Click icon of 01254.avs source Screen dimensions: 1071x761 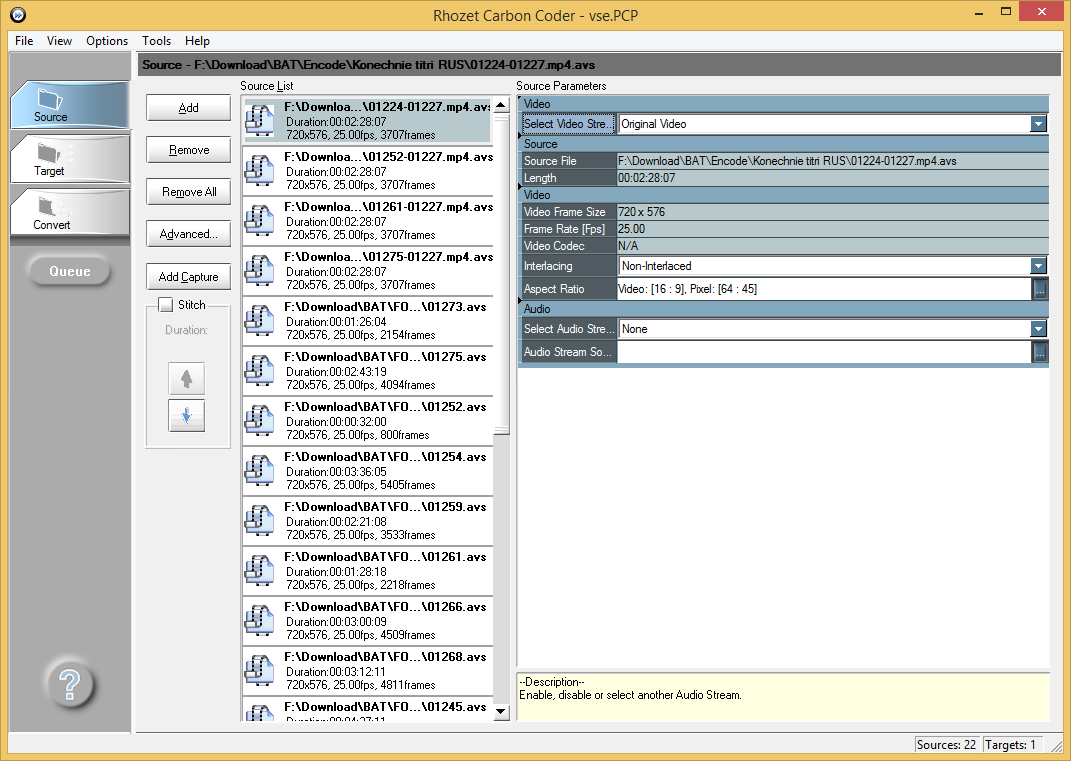coord(260,470)
